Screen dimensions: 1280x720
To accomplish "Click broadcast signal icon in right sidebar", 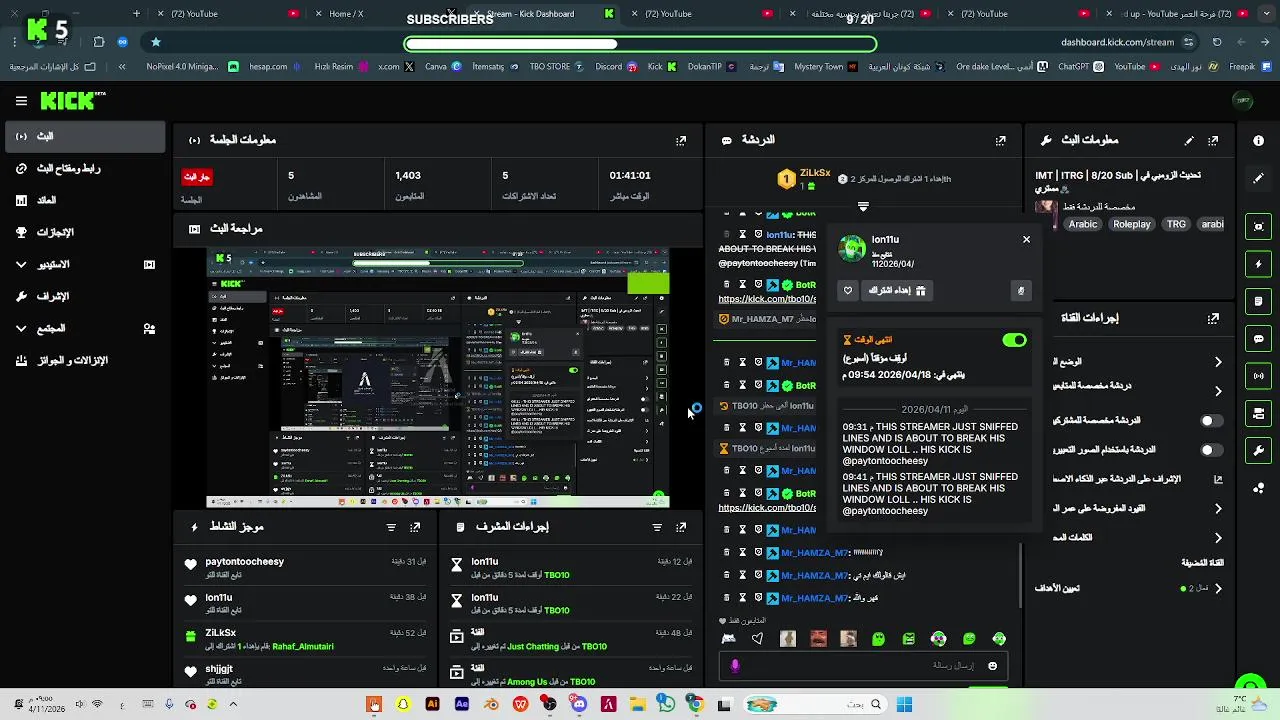I will [1259, 376].
